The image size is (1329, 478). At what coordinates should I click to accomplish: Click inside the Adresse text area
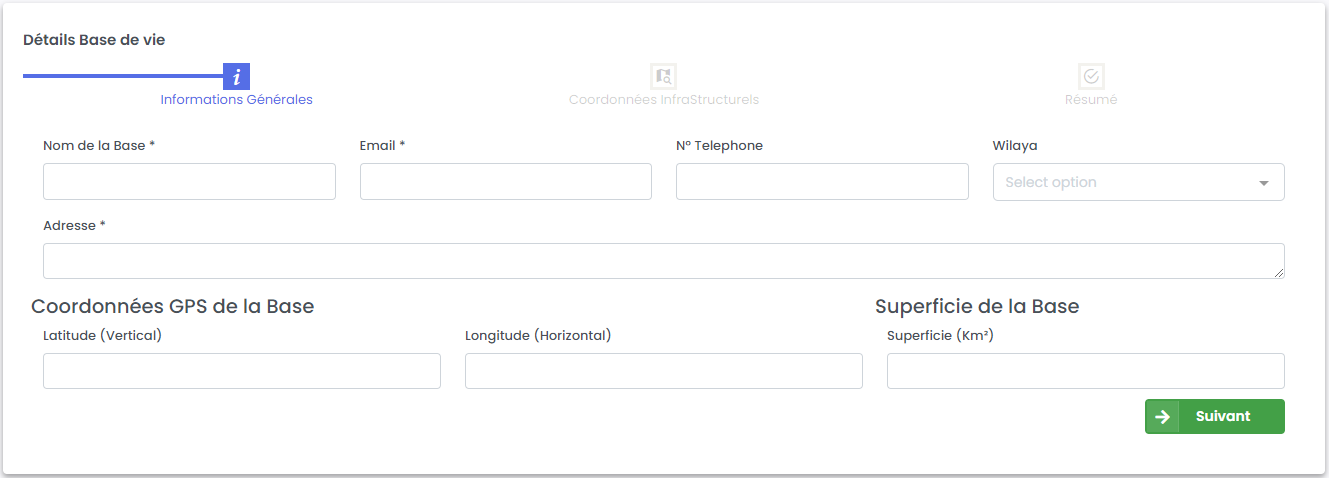pyautogui.click(x=663, y=261)
